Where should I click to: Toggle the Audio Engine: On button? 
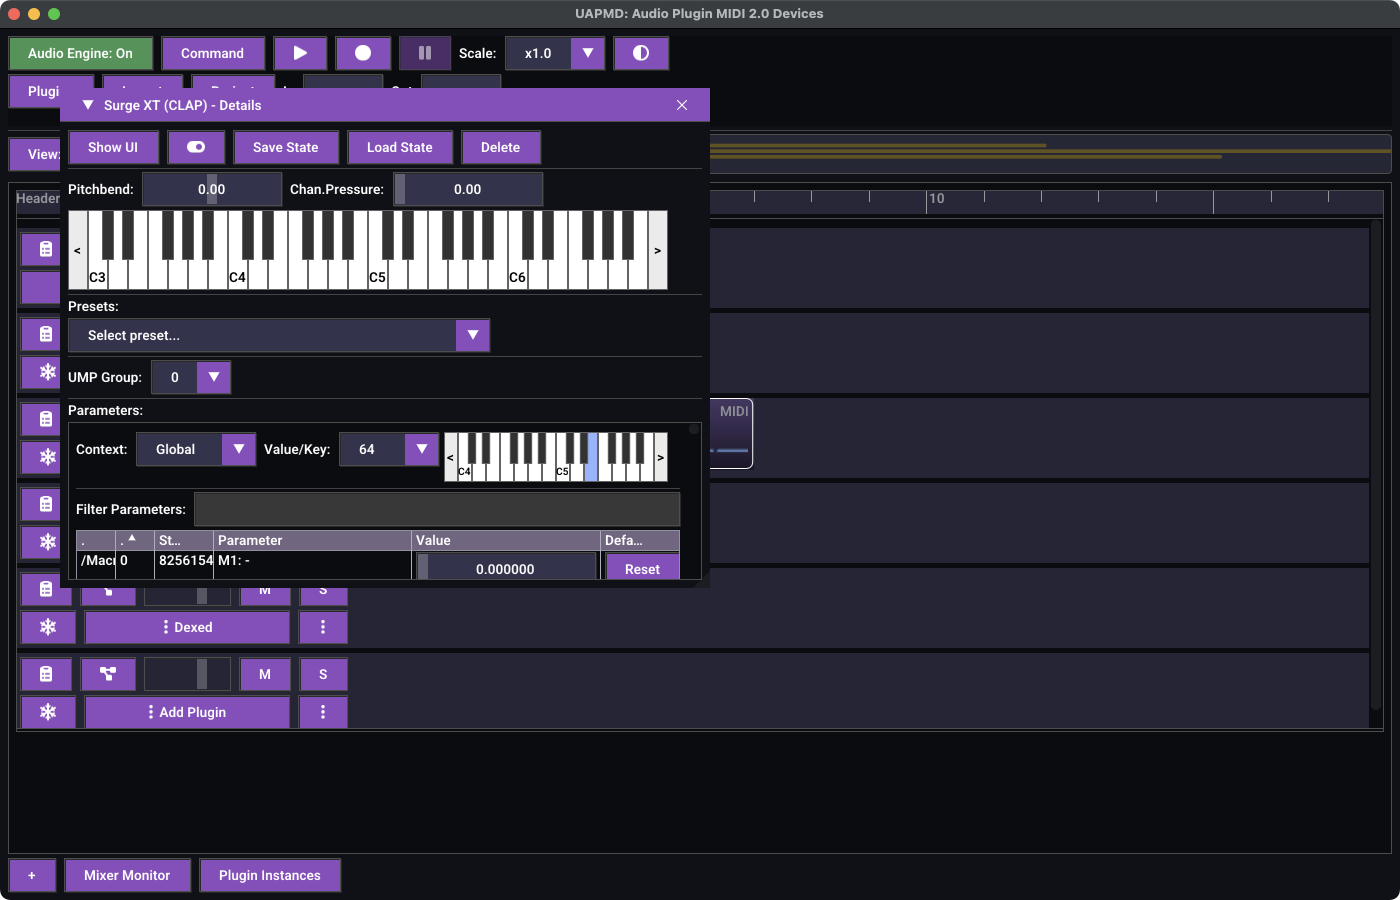(81, 53)
